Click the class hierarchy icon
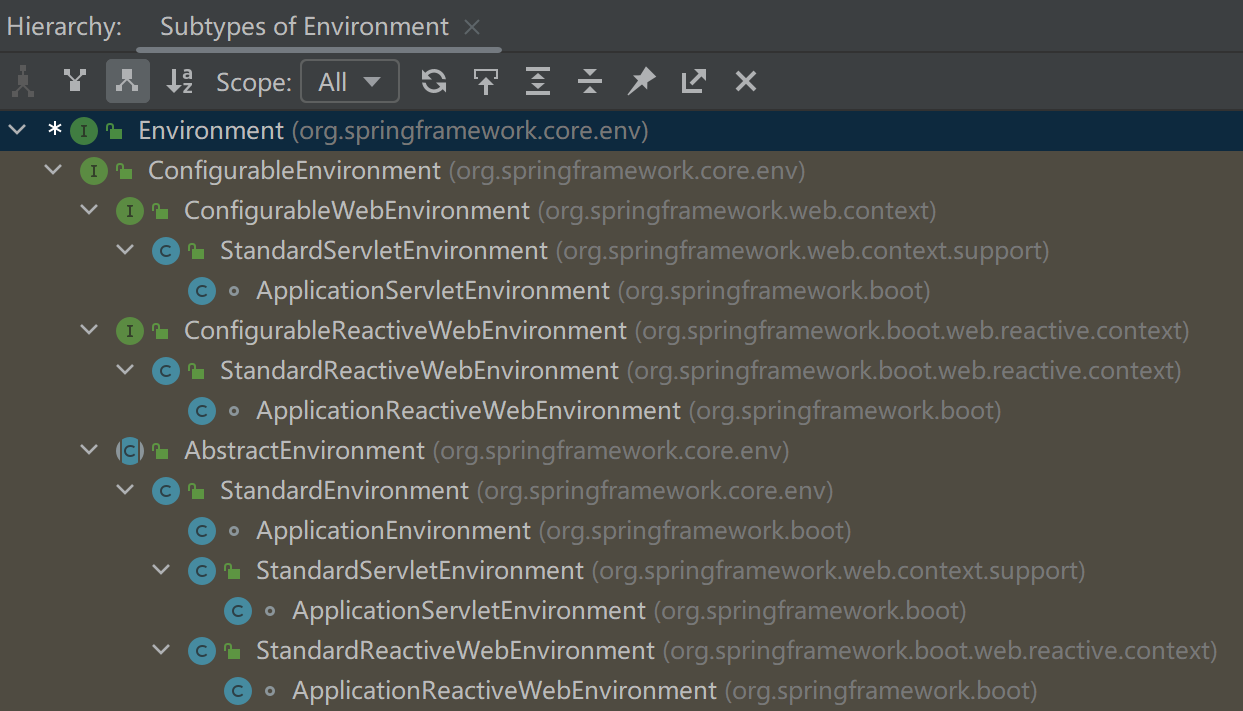This screenshot has width=1243, height=711. [x=23, y=81]
